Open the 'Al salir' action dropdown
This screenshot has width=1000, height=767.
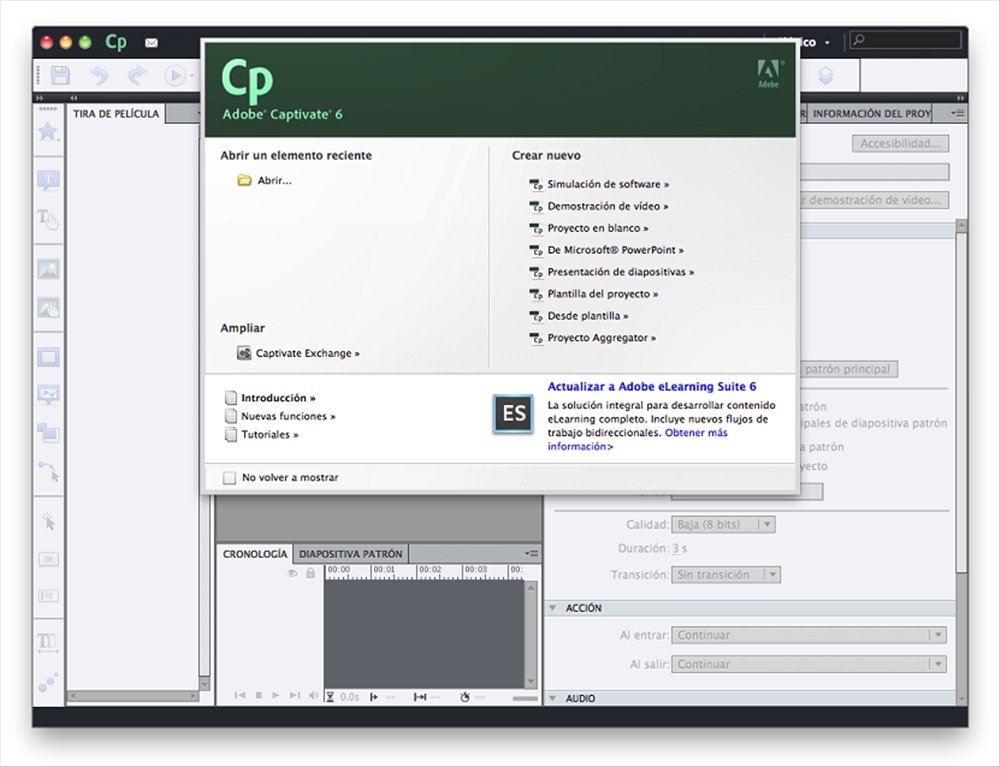click(809, 664)
